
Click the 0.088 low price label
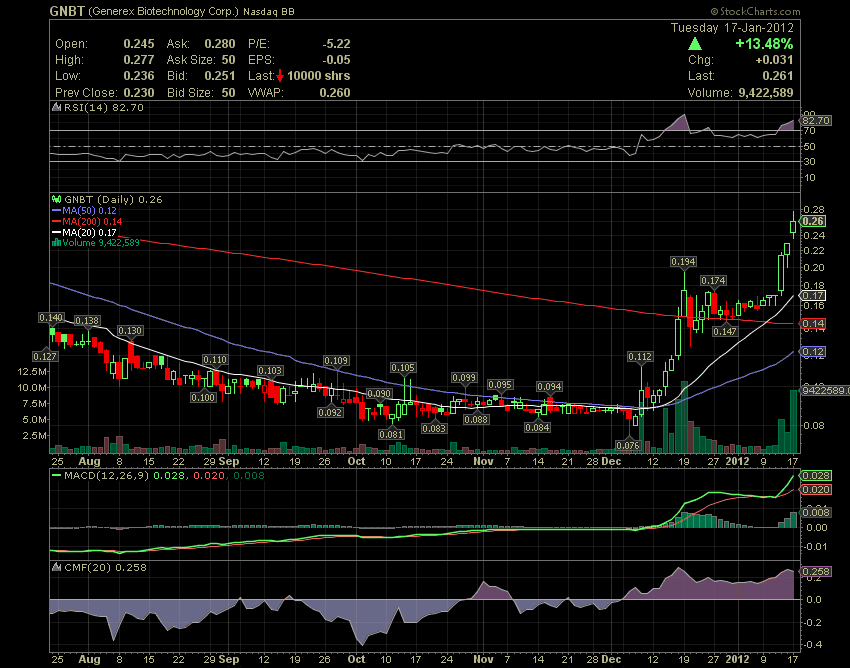(x=476, y=419)
